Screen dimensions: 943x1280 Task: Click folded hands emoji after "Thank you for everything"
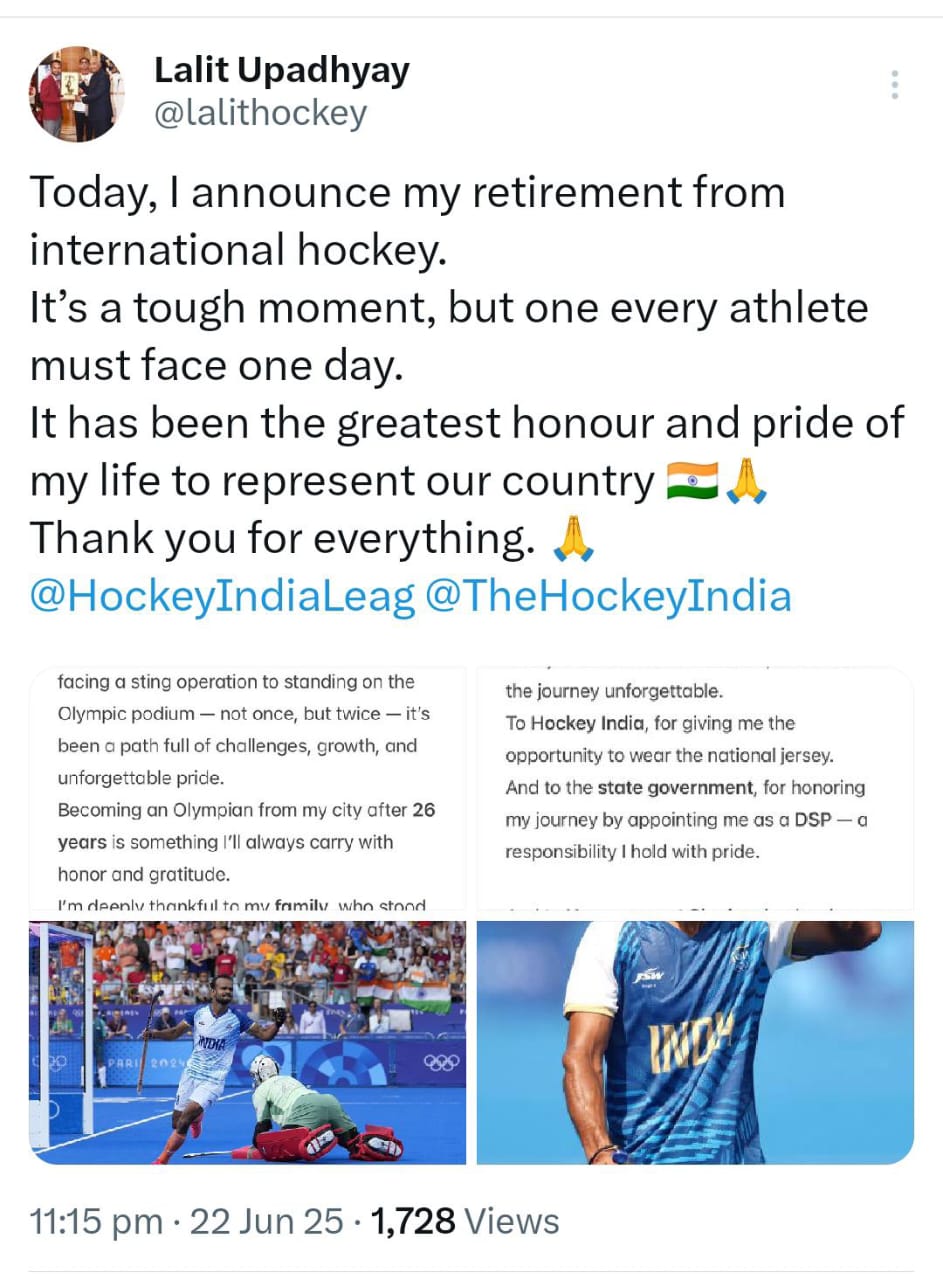point(573,539)
